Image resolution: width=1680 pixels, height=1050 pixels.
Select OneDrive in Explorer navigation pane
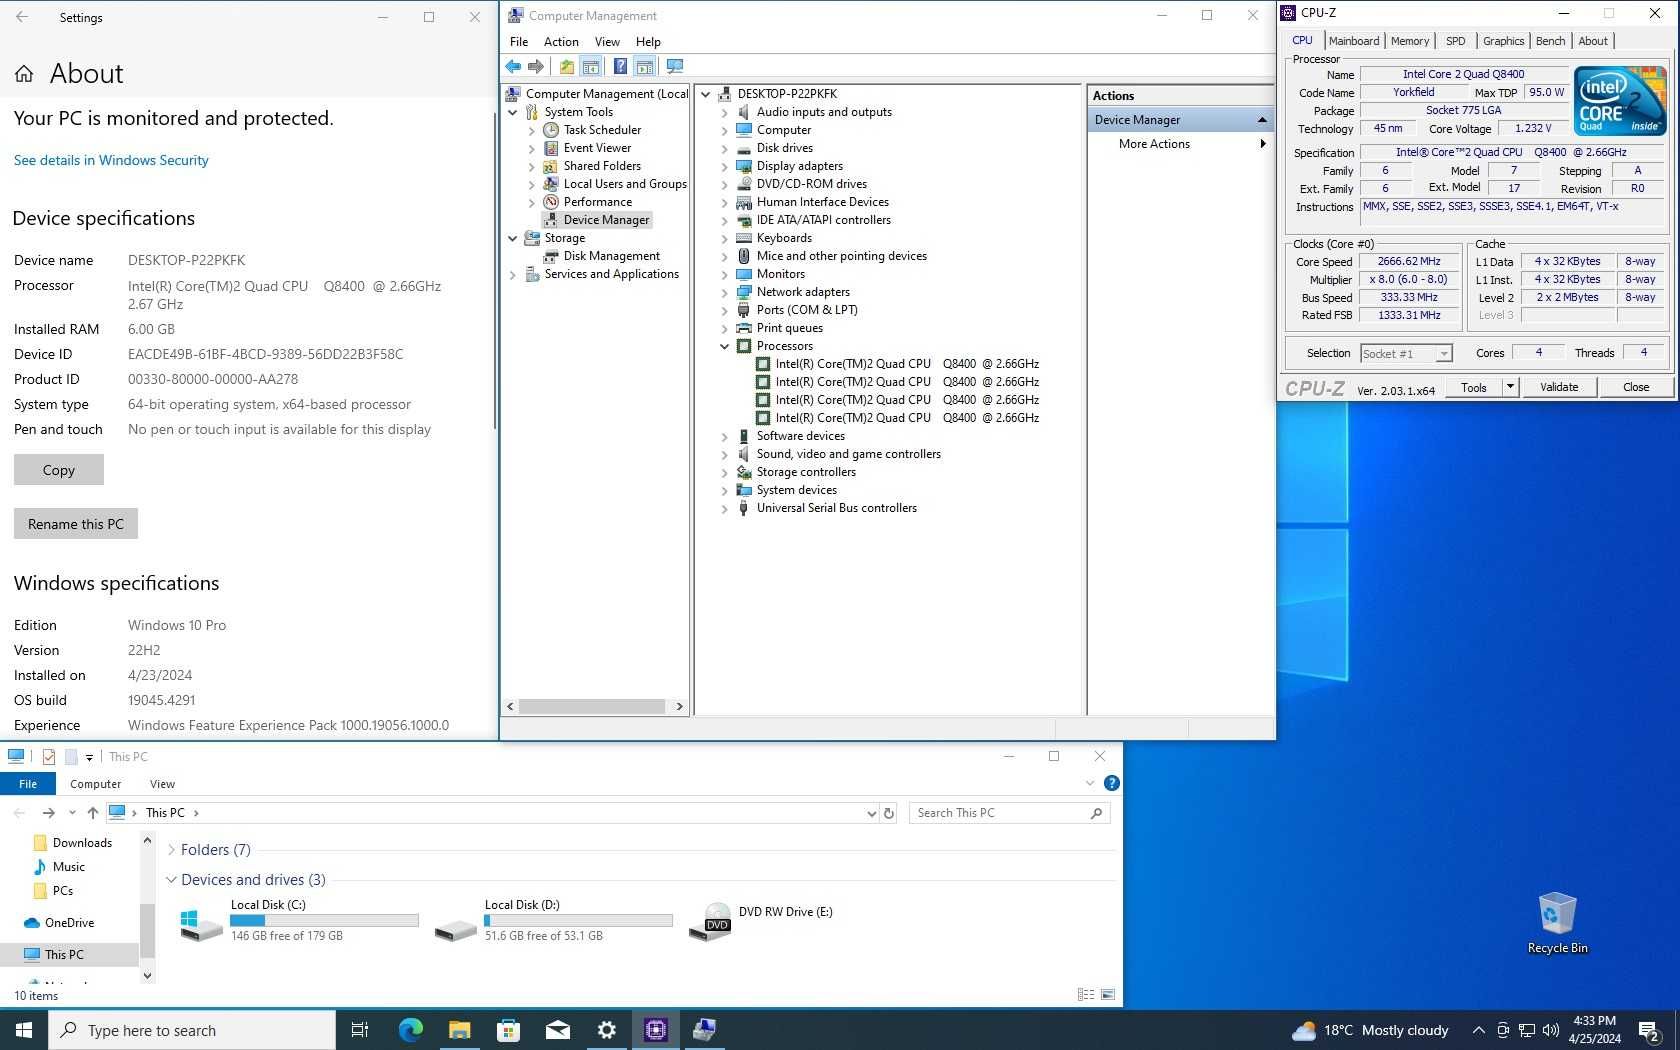(69, 923)
